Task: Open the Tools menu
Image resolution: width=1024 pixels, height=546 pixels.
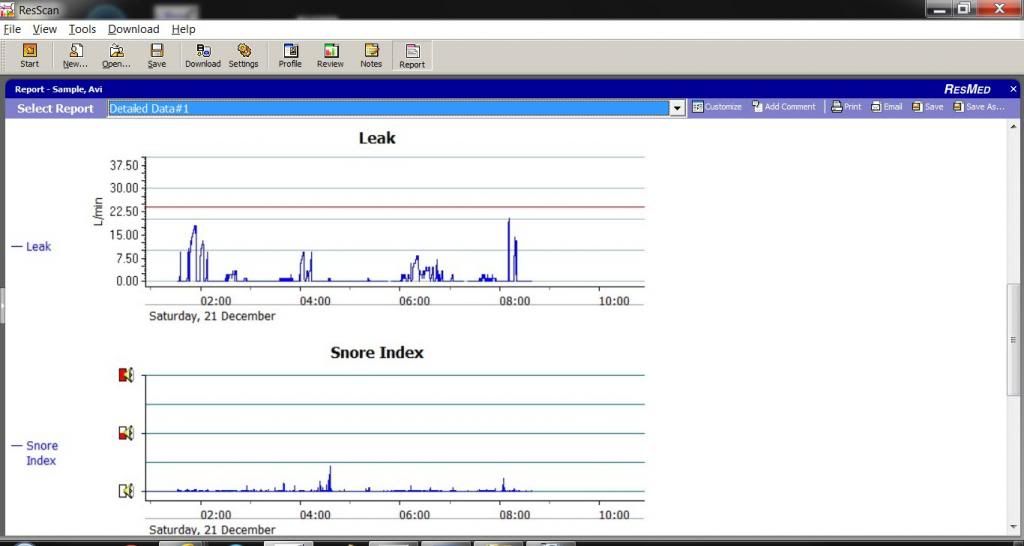Action: tap(82, 29)
